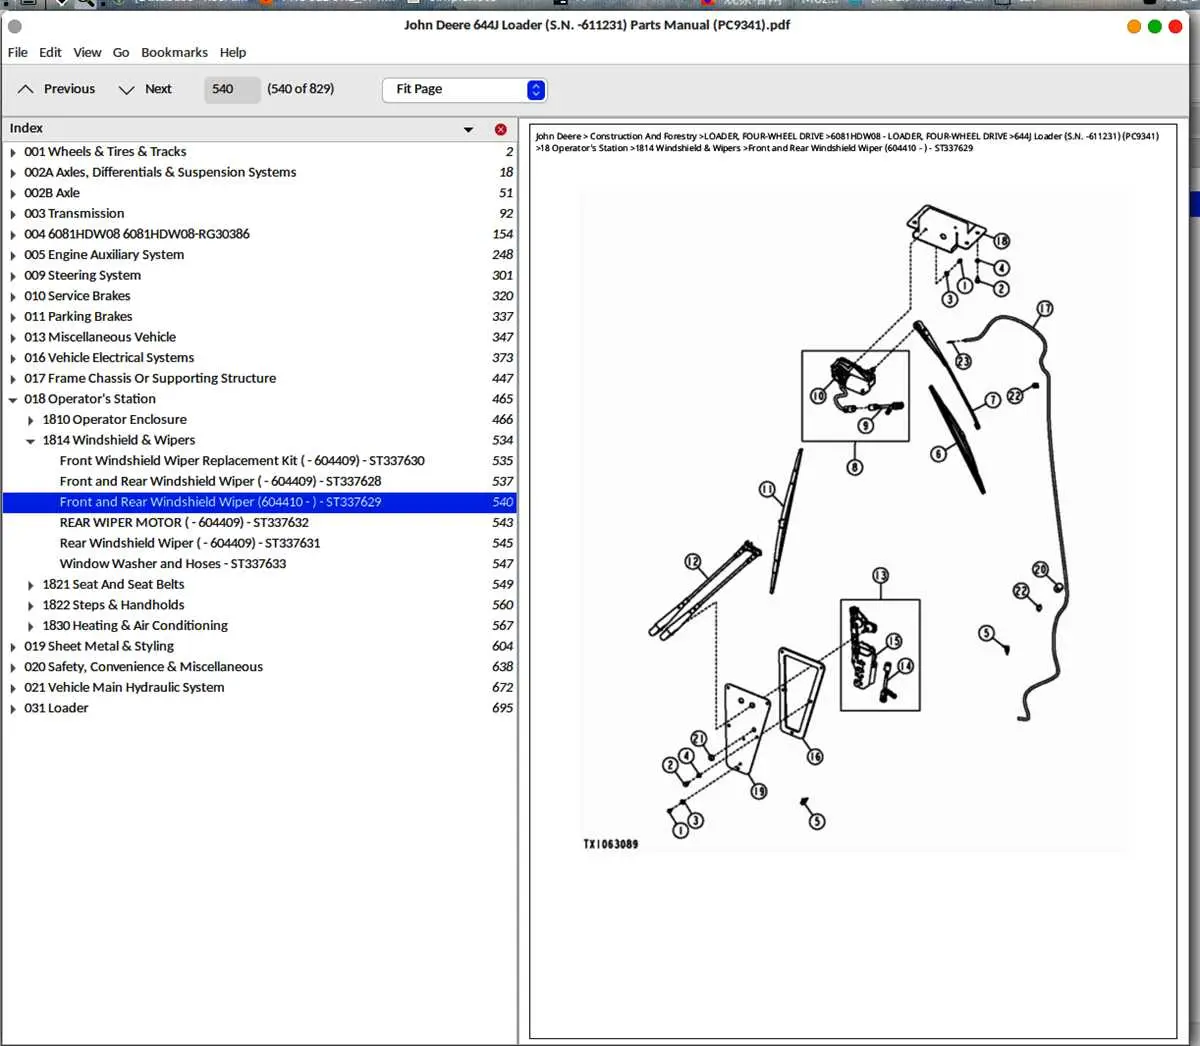Expand 1810 Operator Enclosure
Screen dimensions: 1200x1046
(x=31, y=420)
